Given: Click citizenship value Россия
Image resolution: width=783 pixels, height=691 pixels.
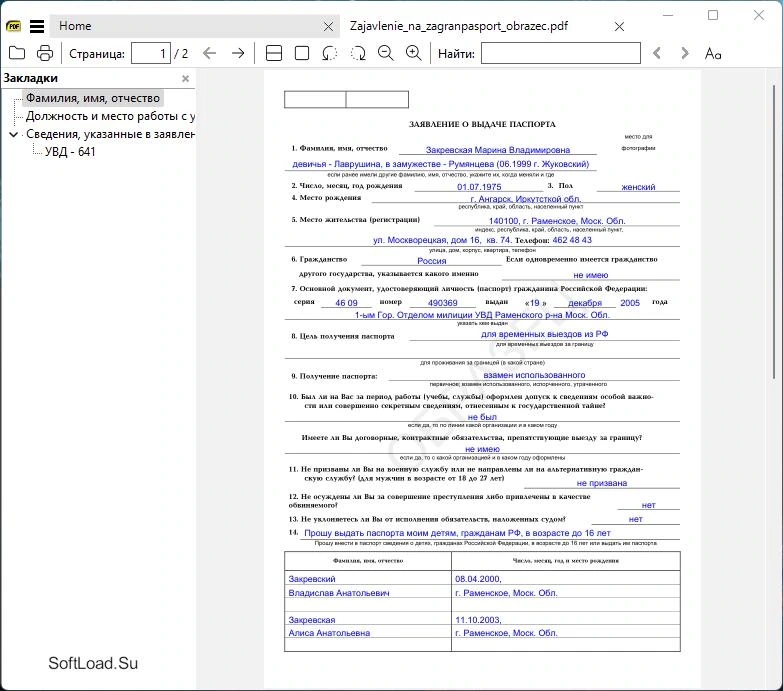Looking at the screenshot, I should click(431, 261).
